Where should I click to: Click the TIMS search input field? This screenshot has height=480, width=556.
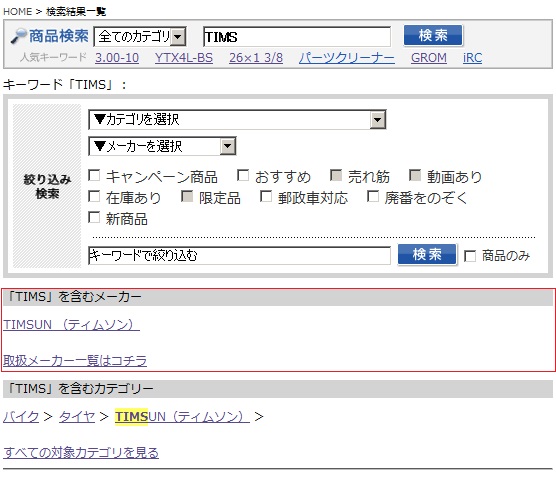point(297,37)
